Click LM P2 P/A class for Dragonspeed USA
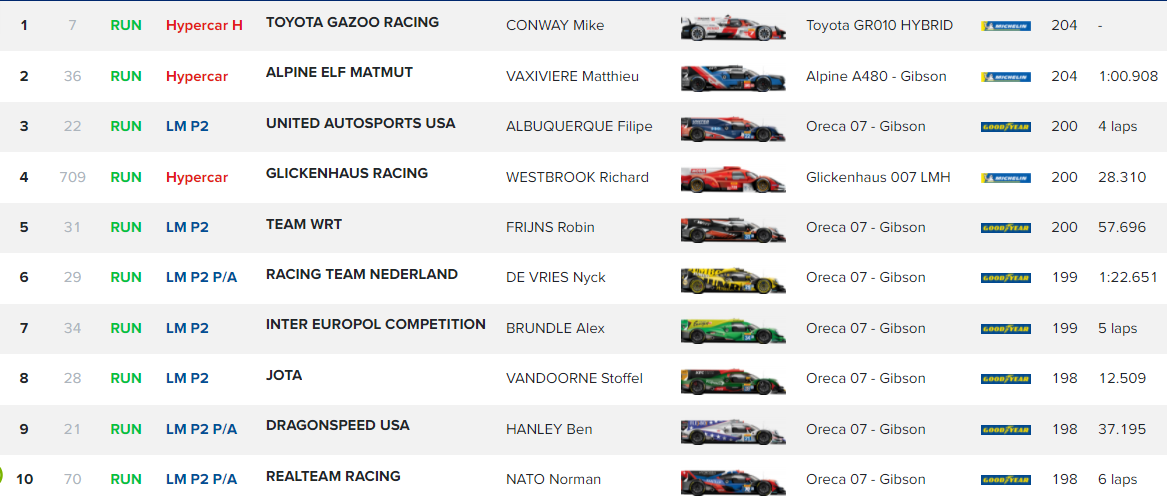 pos(201,429)
